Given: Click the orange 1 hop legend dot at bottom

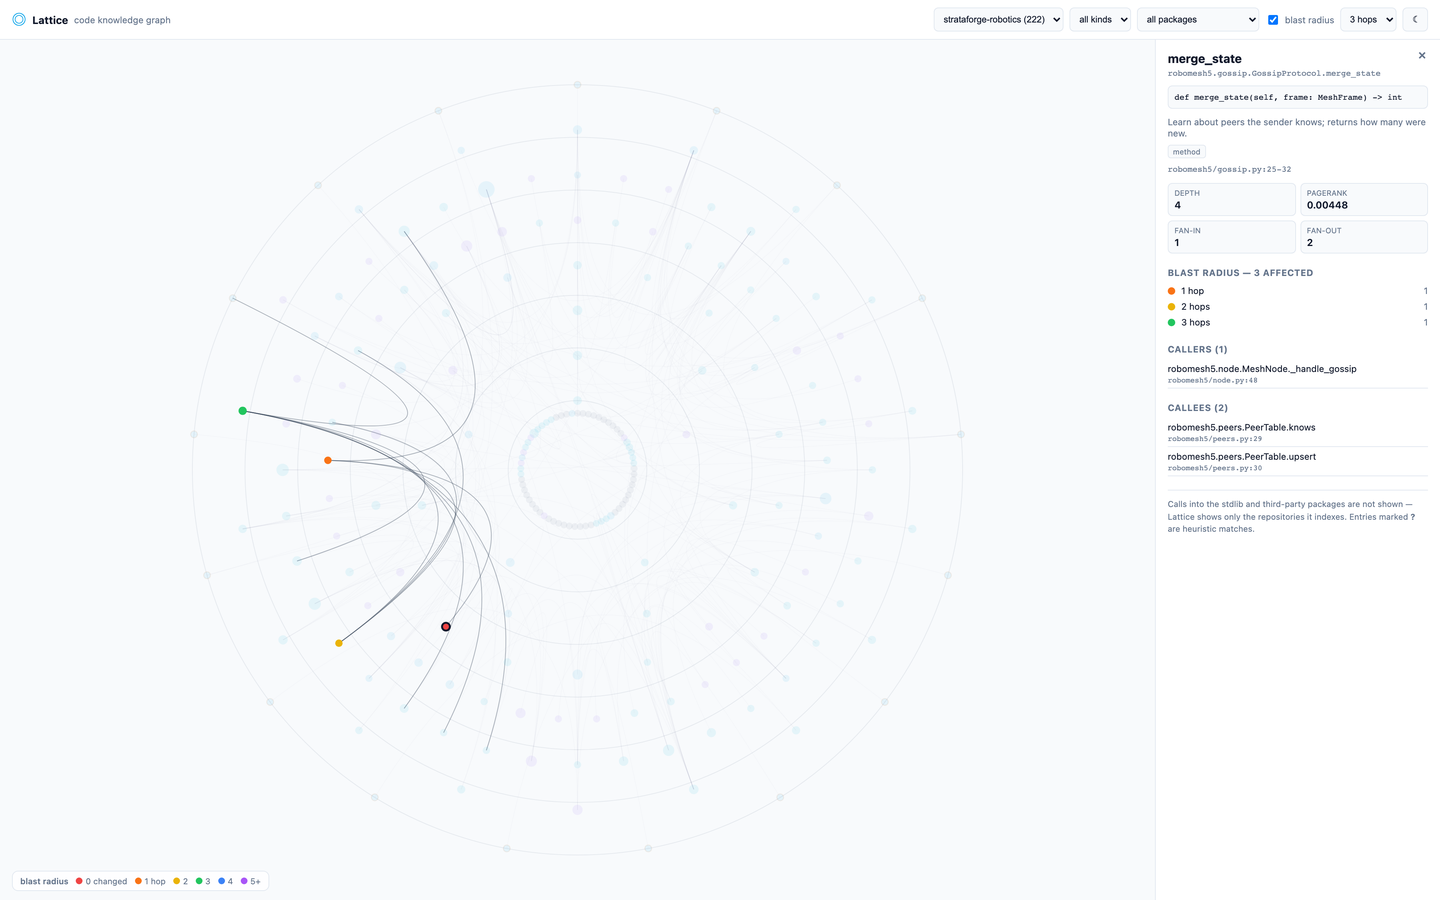Looking at the screenshot, I should point(138,881).
